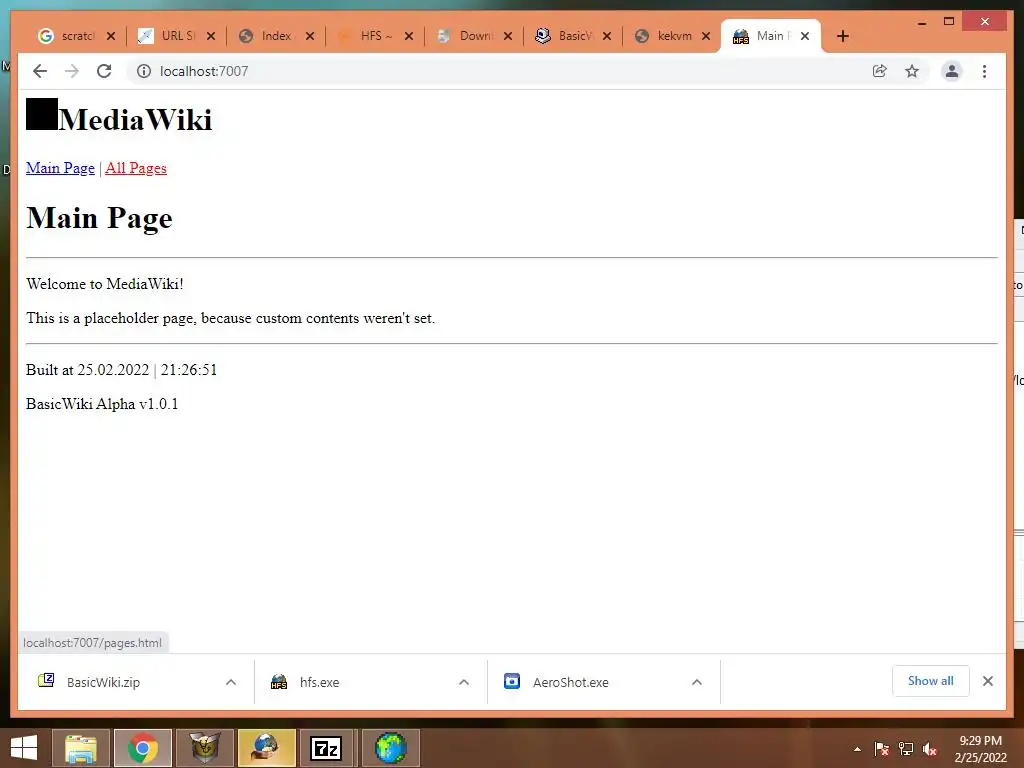Click the "Welcome to MediaWiki!" text

pyautogui.click(x=104, y=283)
